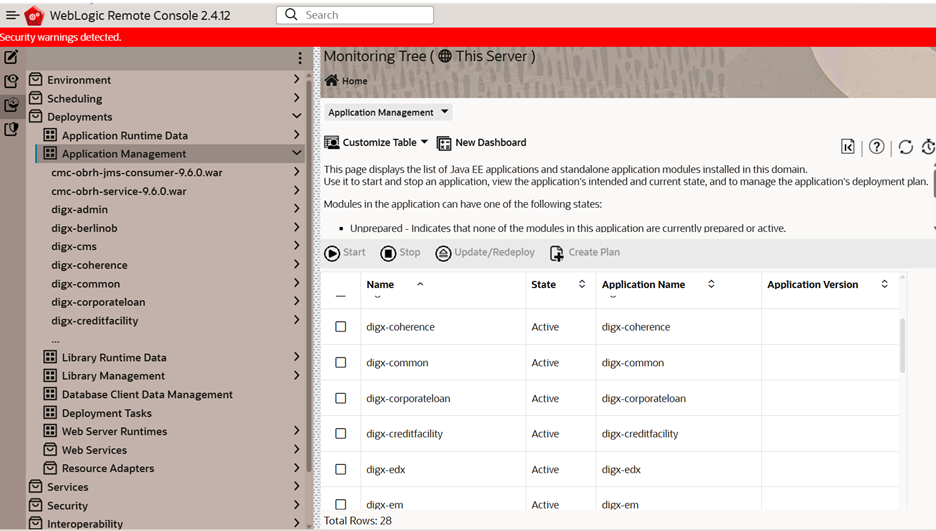936x531 pixels.
Task: Click the Home house icon
Action: (331, 80)
